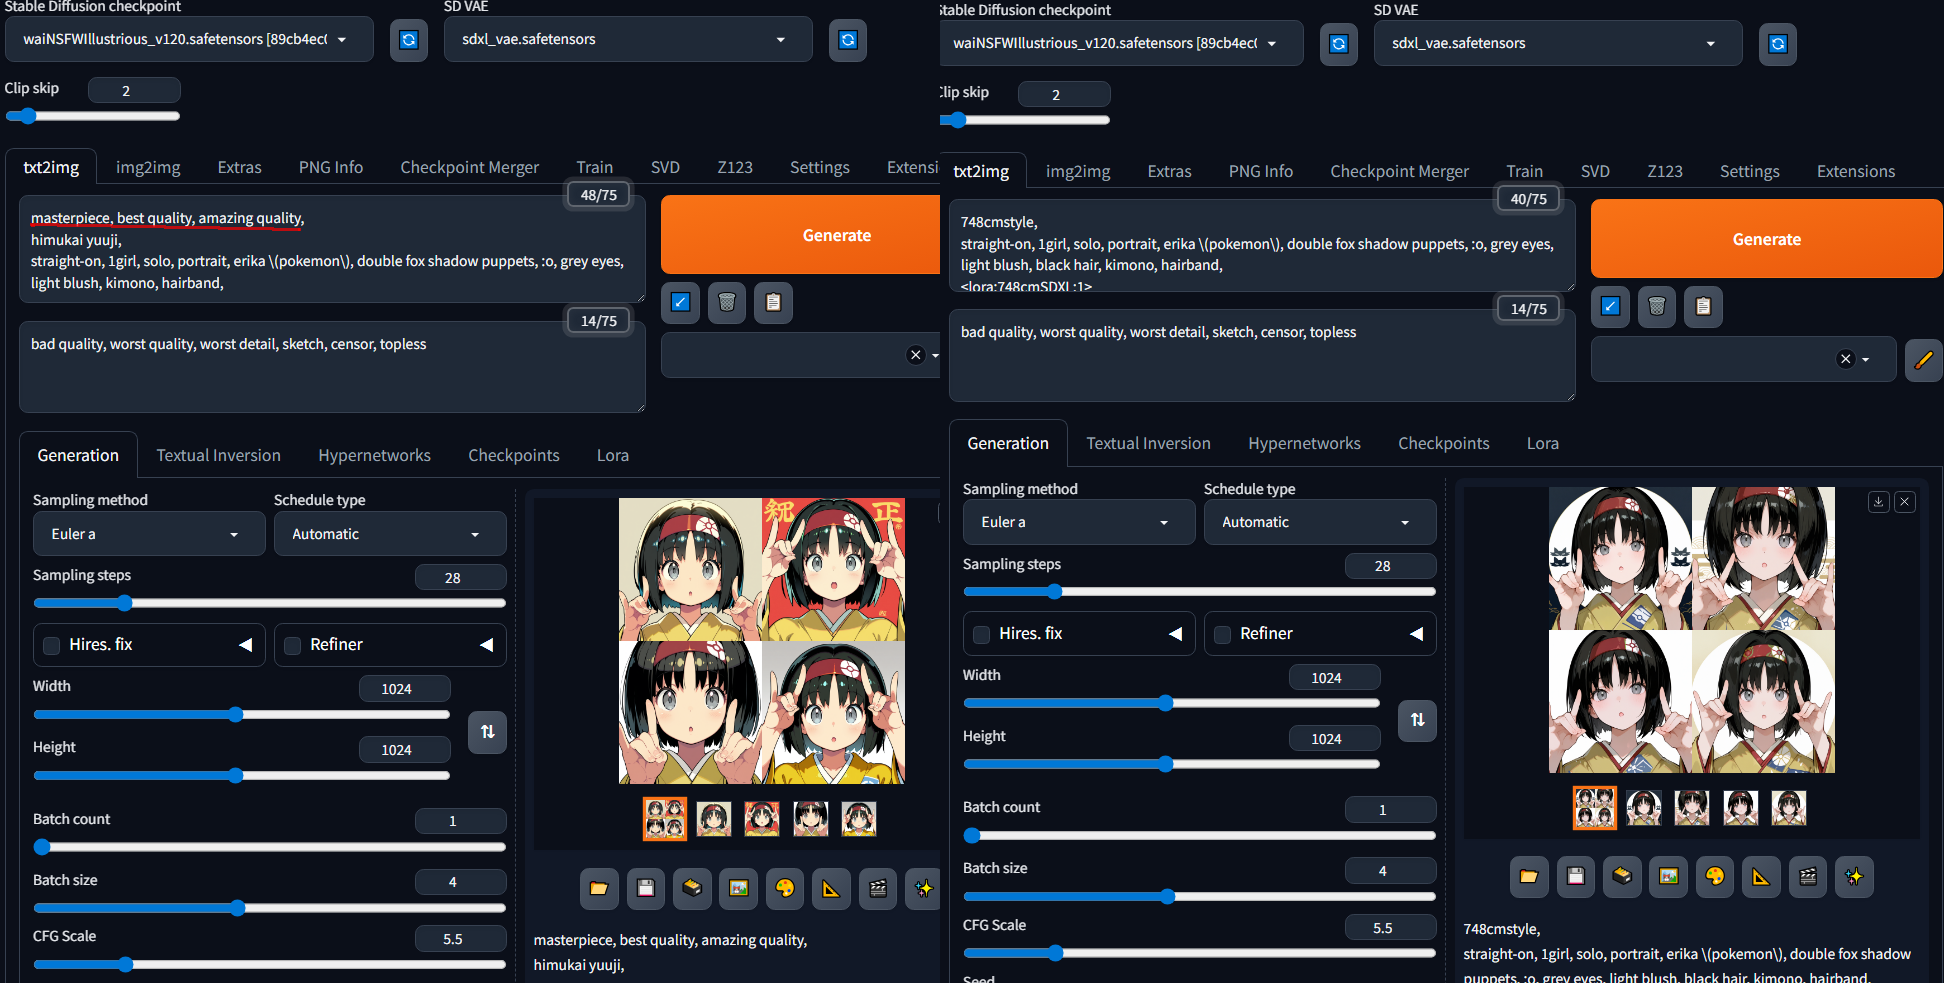
Task: Read generation parameters icon in left window
Action: 680,302
